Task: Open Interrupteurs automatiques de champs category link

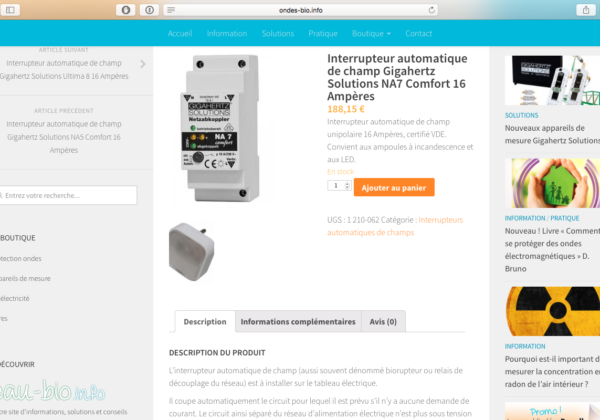Action: pyautogui.click(x=395, y=226)
